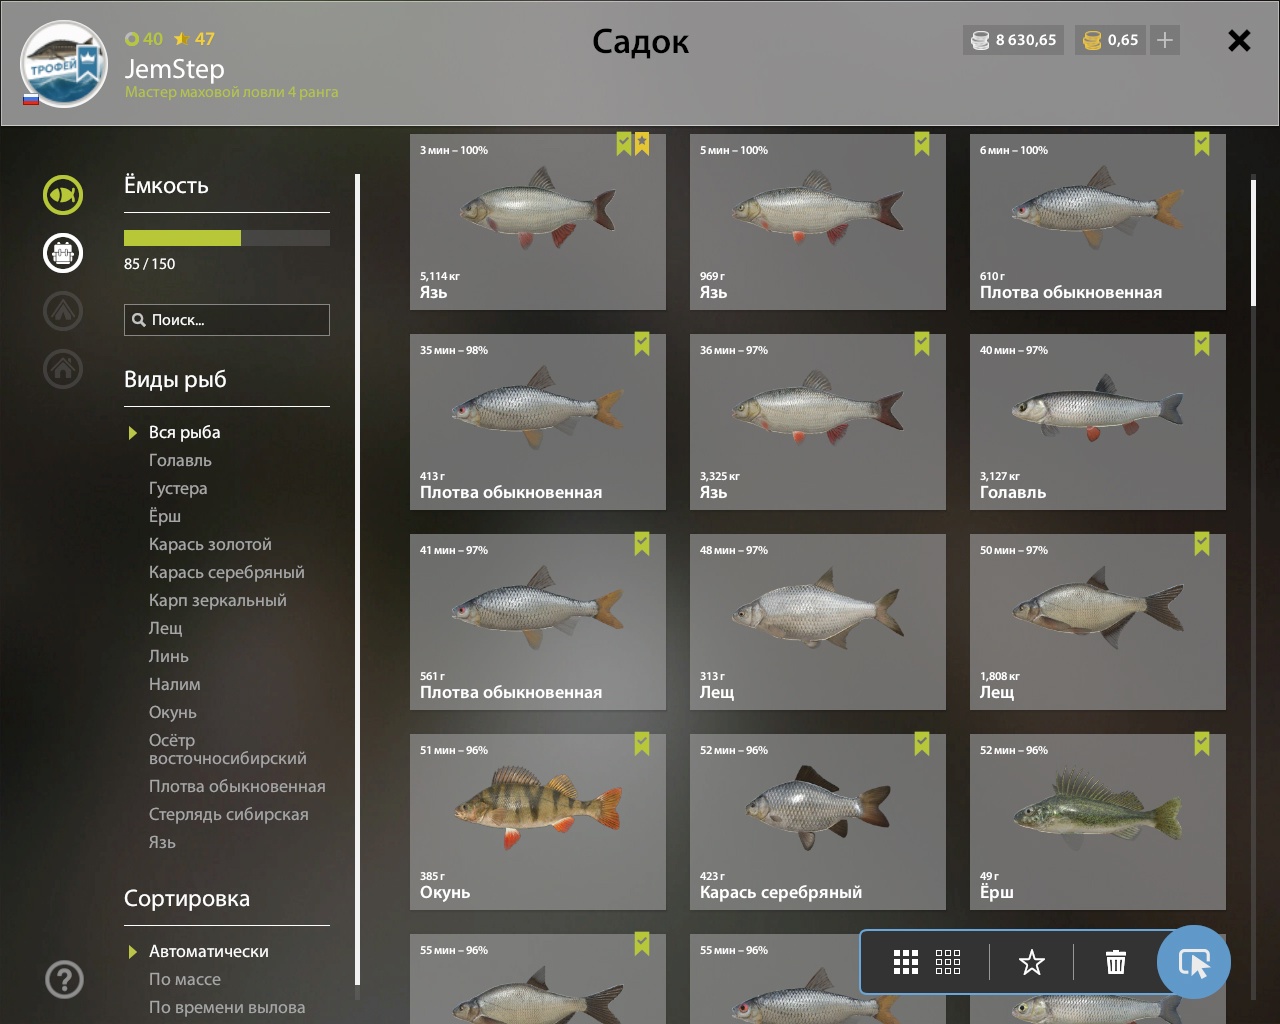This screenshot has height=1024, width=1280.
Task: Click the Поиск search field
Action: coord(227,320)
